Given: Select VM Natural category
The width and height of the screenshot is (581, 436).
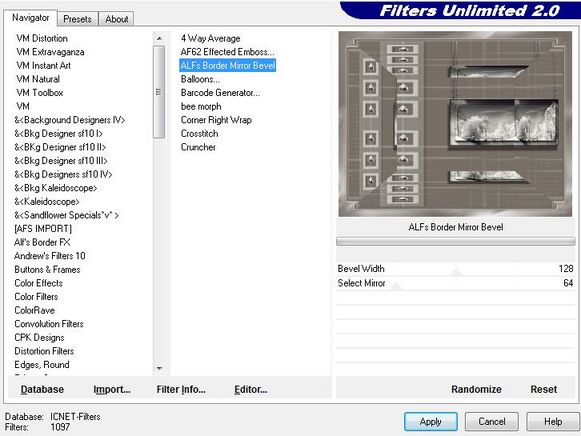Looking at the screenshot, I should coord(38,79).
